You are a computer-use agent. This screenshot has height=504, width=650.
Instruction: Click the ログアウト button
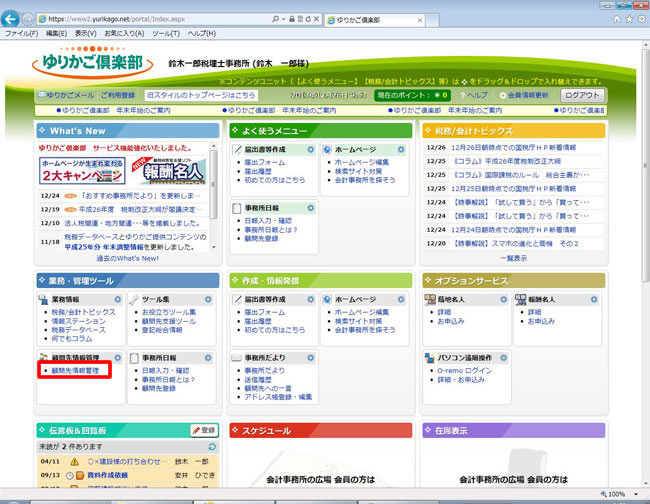coord(582,94)
